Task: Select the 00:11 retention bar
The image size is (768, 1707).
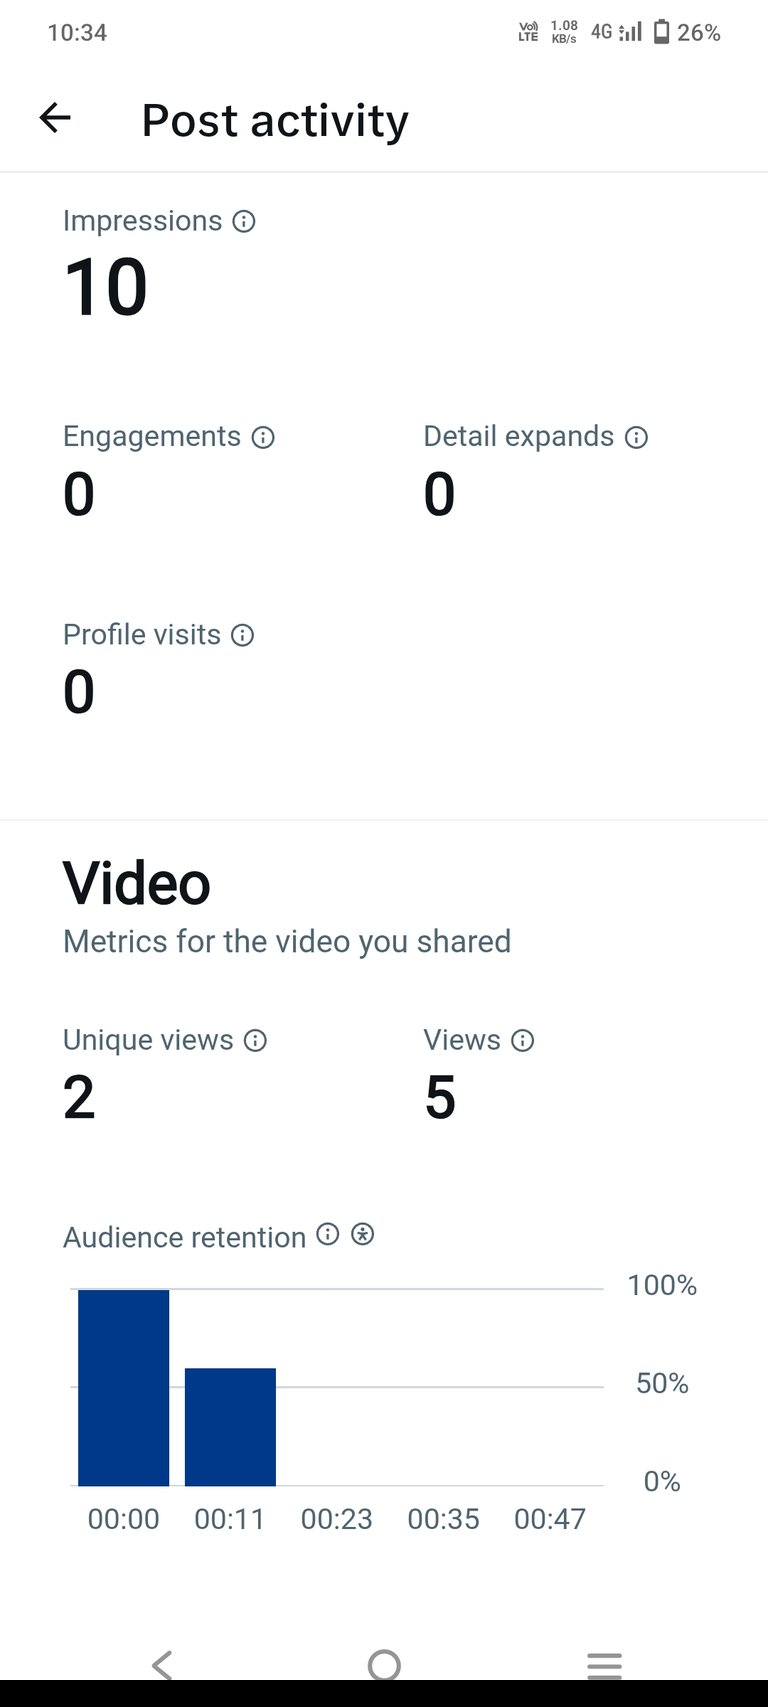Action: coord(230,1427)
